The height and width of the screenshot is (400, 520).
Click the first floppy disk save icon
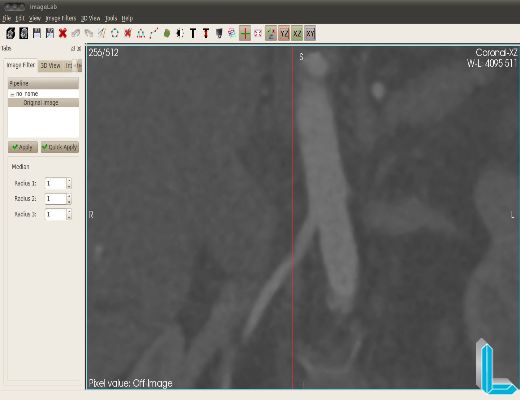click(x=37, y=33)
